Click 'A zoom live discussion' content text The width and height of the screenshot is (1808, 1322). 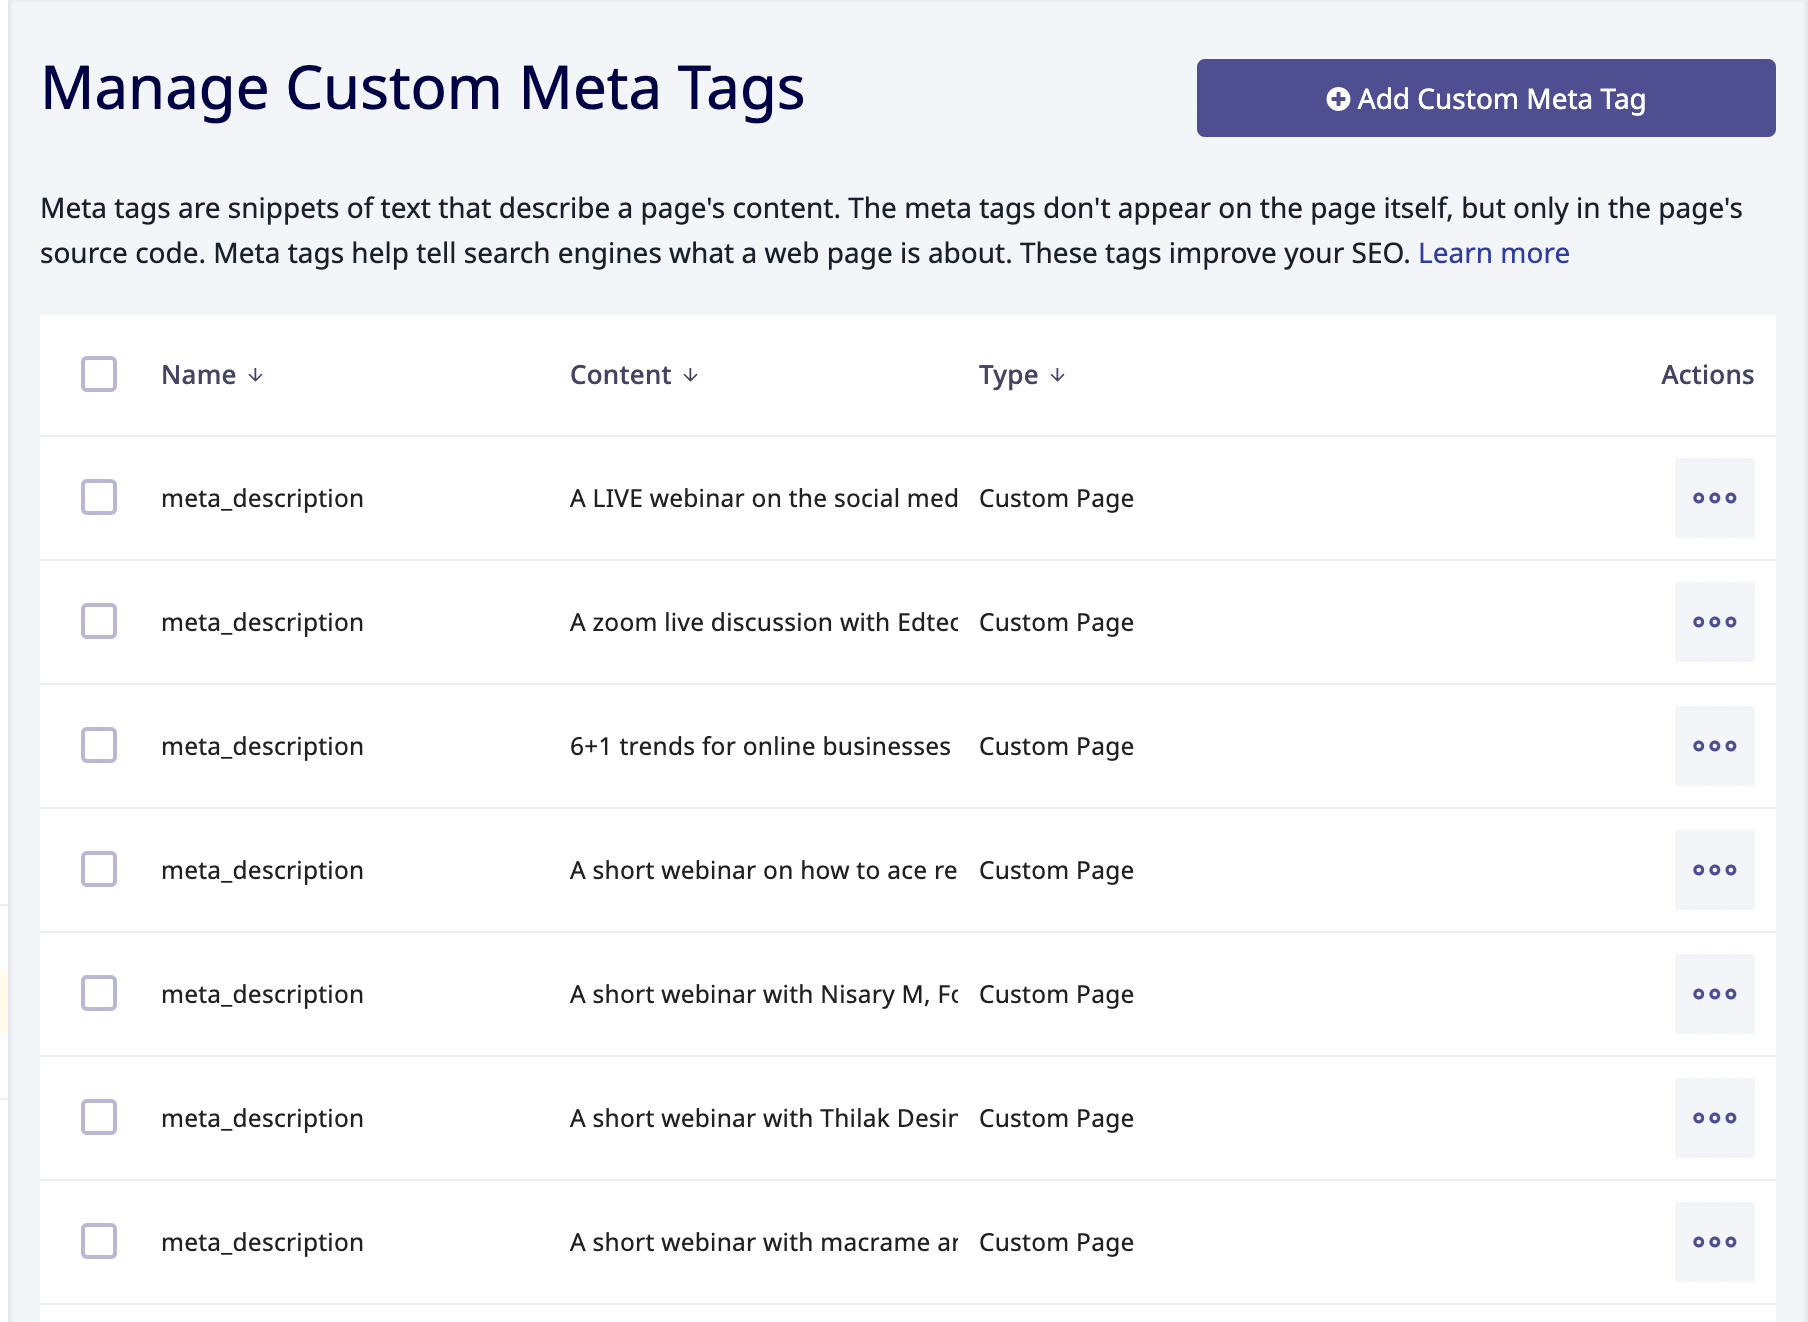(x=763, y=622)
